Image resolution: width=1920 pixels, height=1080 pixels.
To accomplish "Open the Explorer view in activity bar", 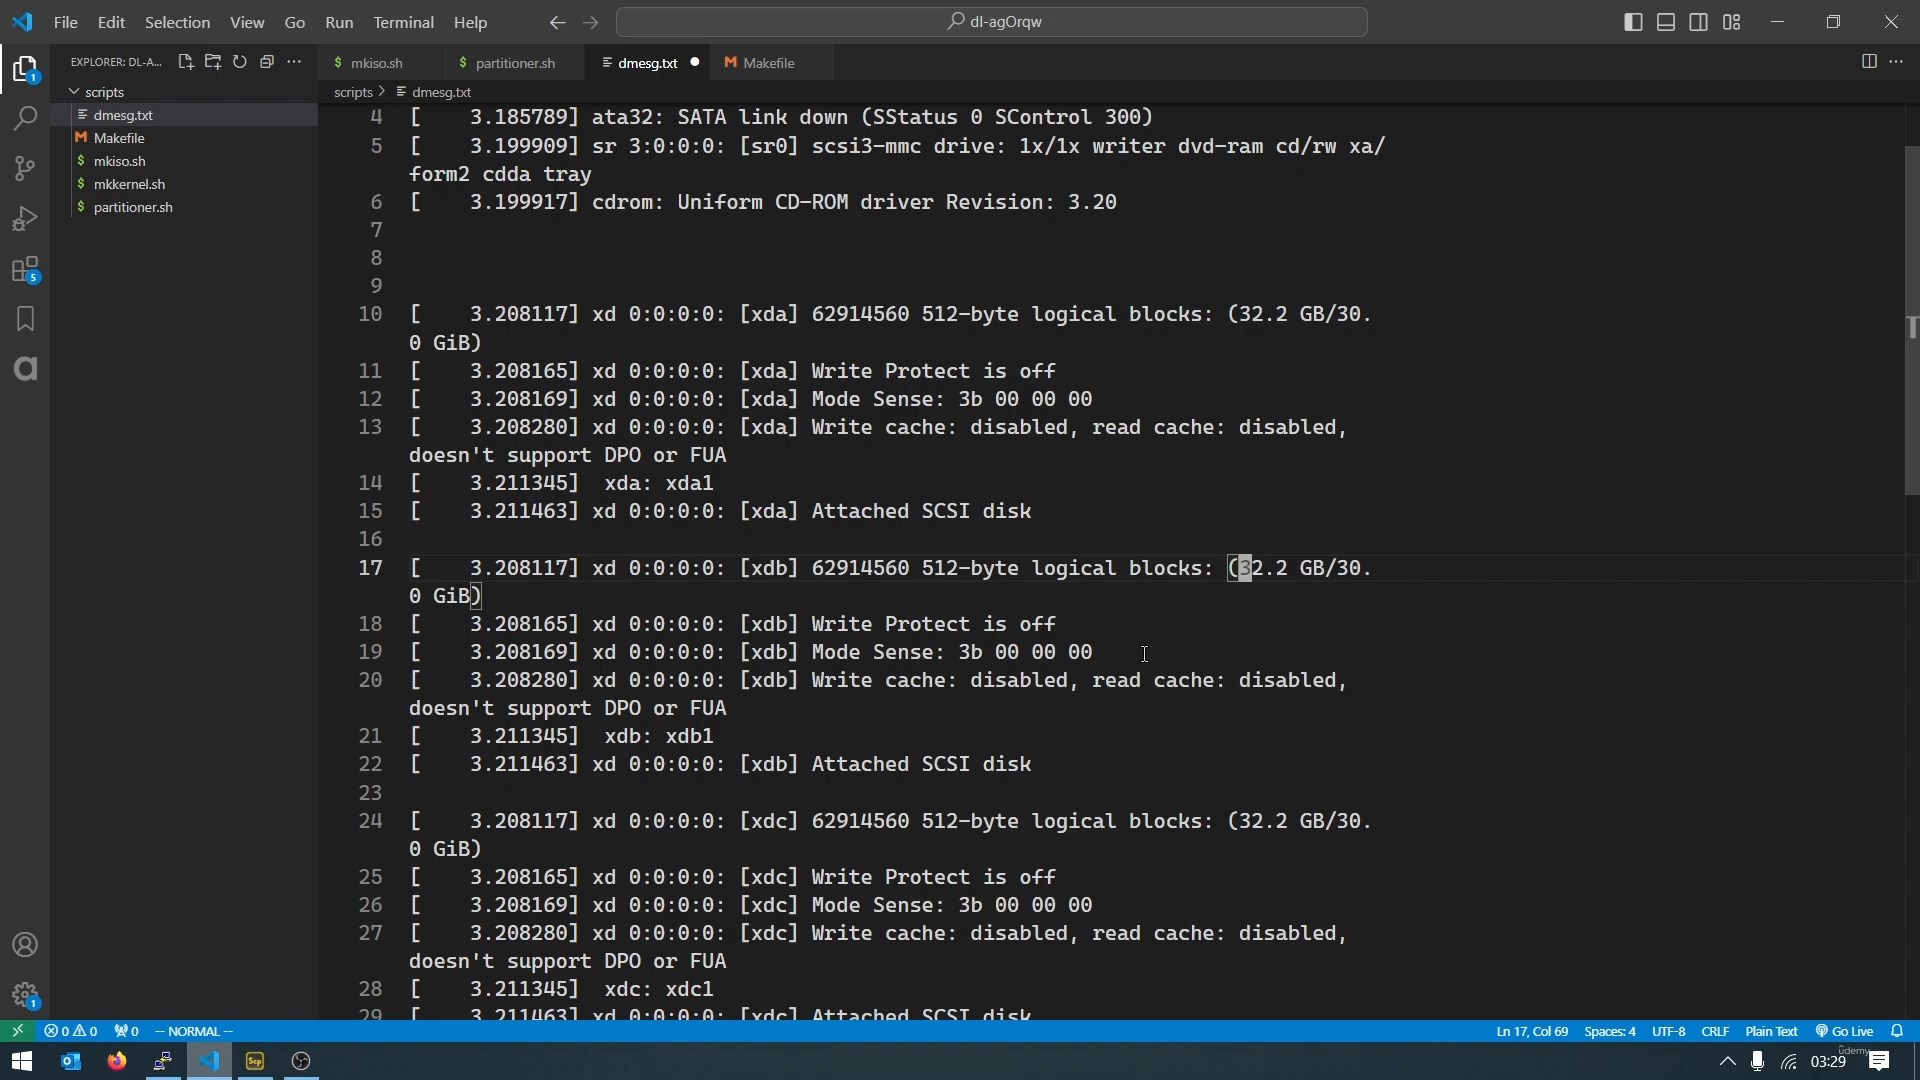I will click(25, 69).
